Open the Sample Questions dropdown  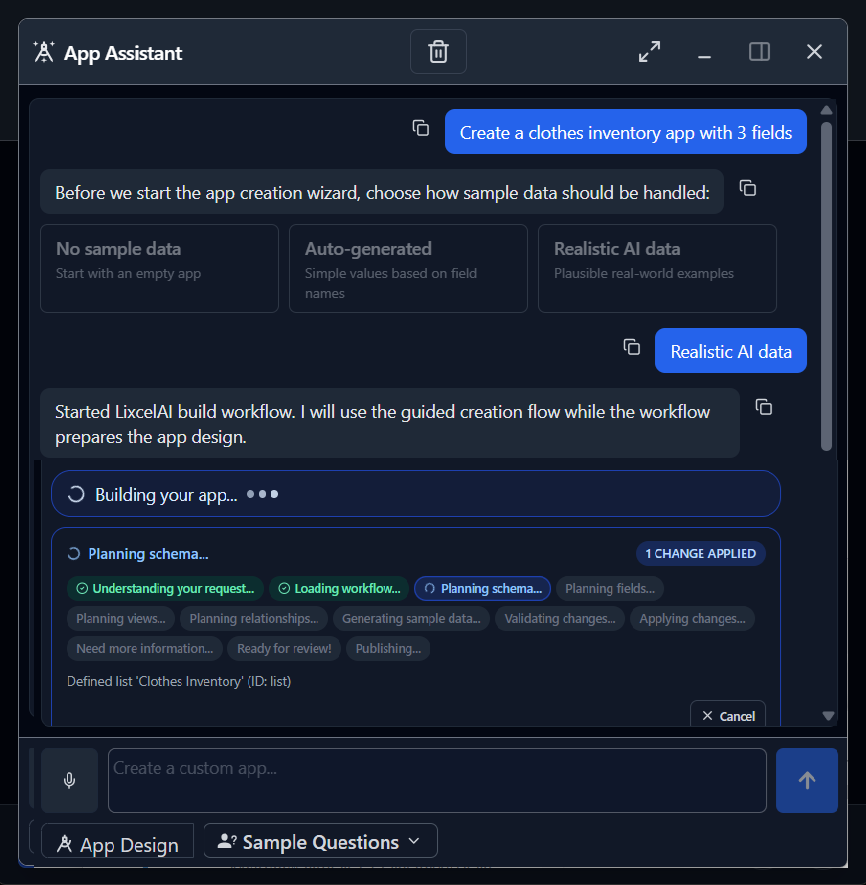pyautogui.click(x=320, y=841)
